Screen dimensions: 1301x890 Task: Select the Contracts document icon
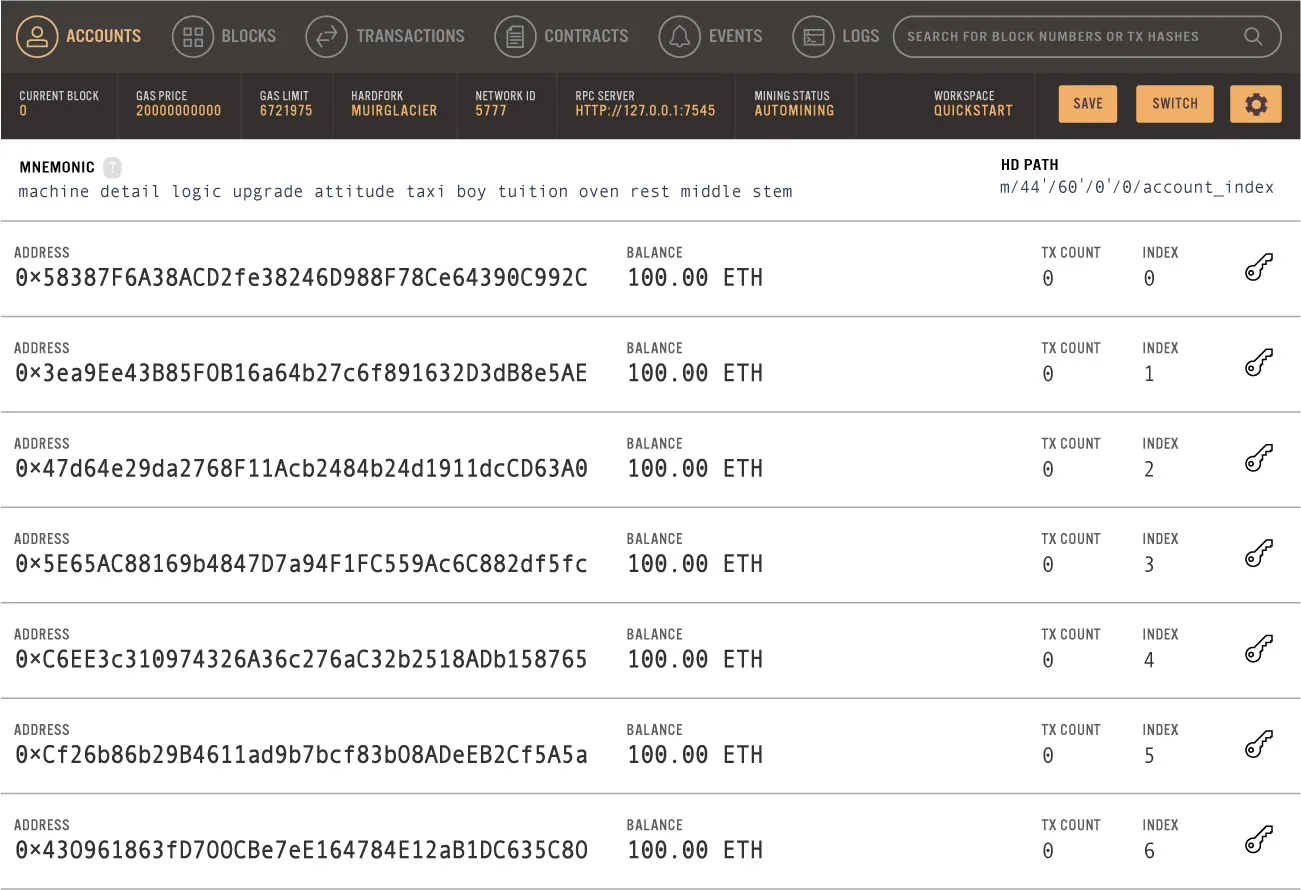(x=515, y=36)
